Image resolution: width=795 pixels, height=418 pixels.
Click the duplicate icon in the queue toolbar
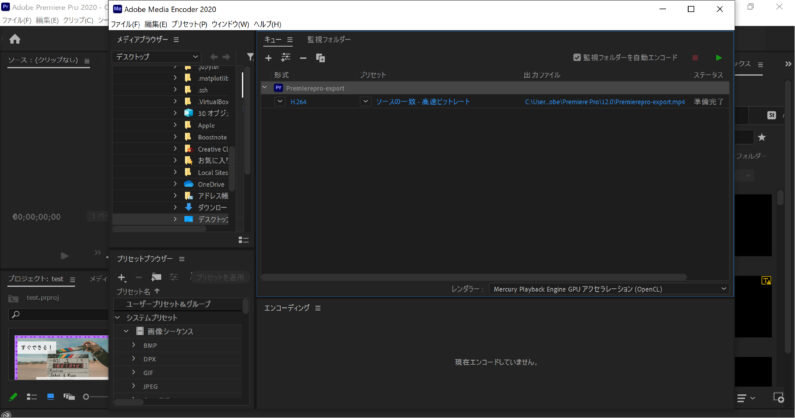320,58
